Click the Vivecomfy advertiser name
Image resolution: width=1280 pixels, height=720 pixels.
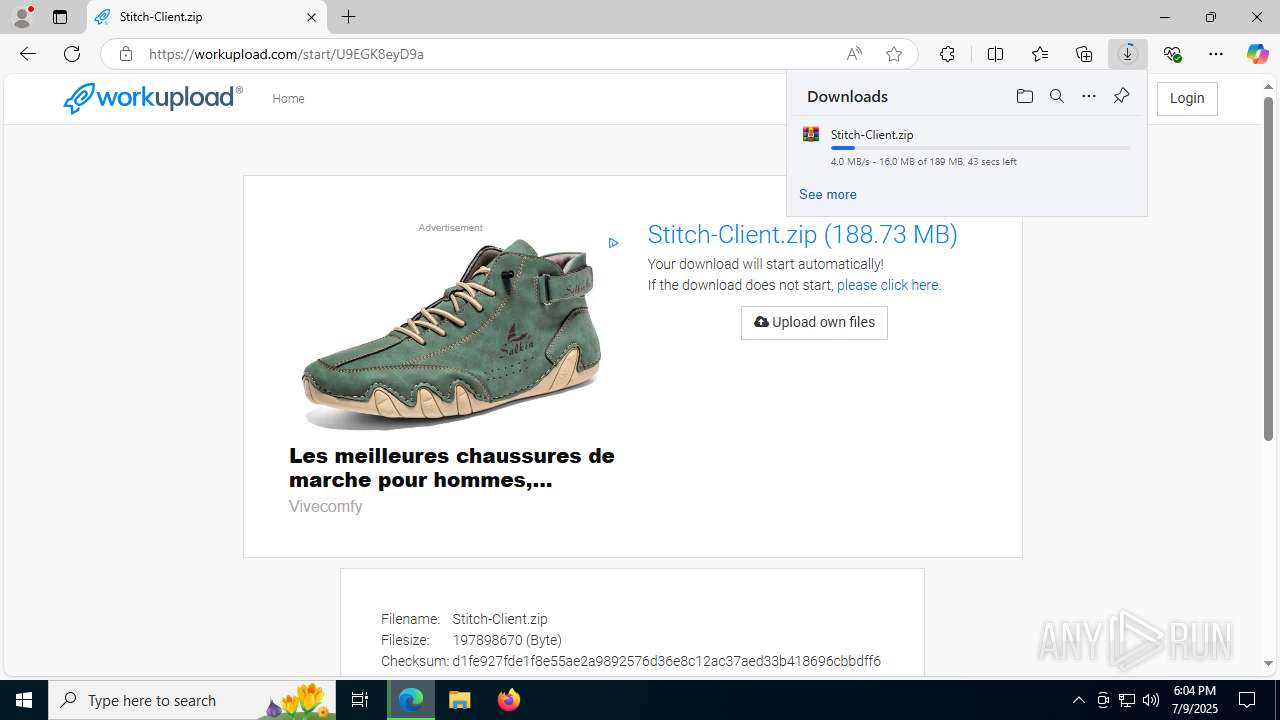click(x=325, y=506)
